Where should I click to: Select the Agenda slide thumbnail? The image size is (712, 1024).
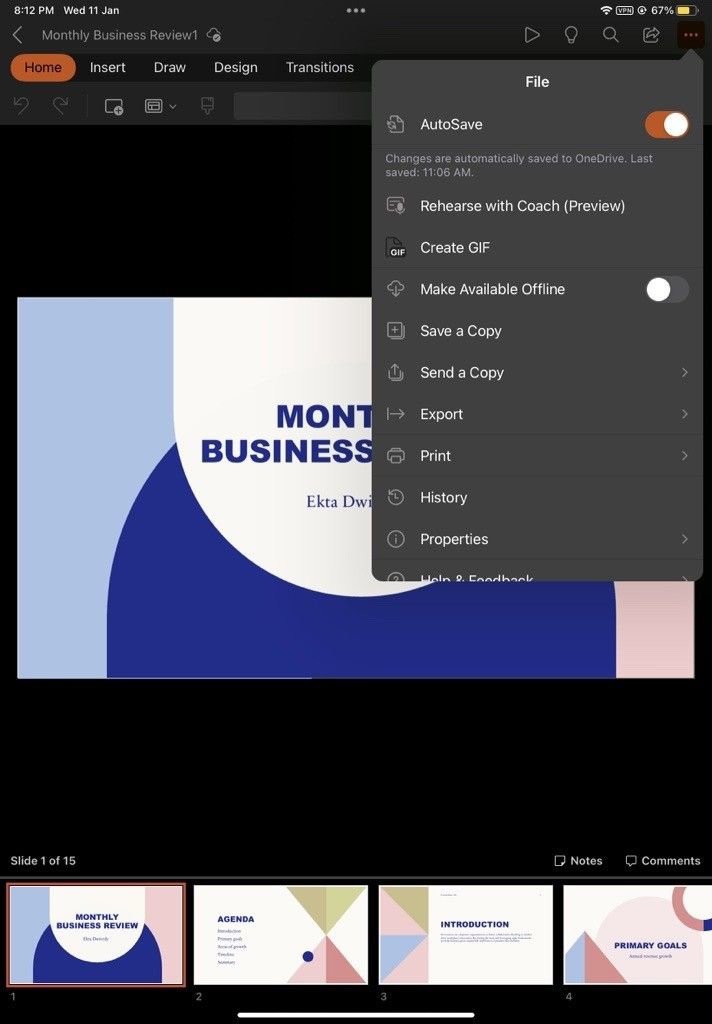click(281, 935)
